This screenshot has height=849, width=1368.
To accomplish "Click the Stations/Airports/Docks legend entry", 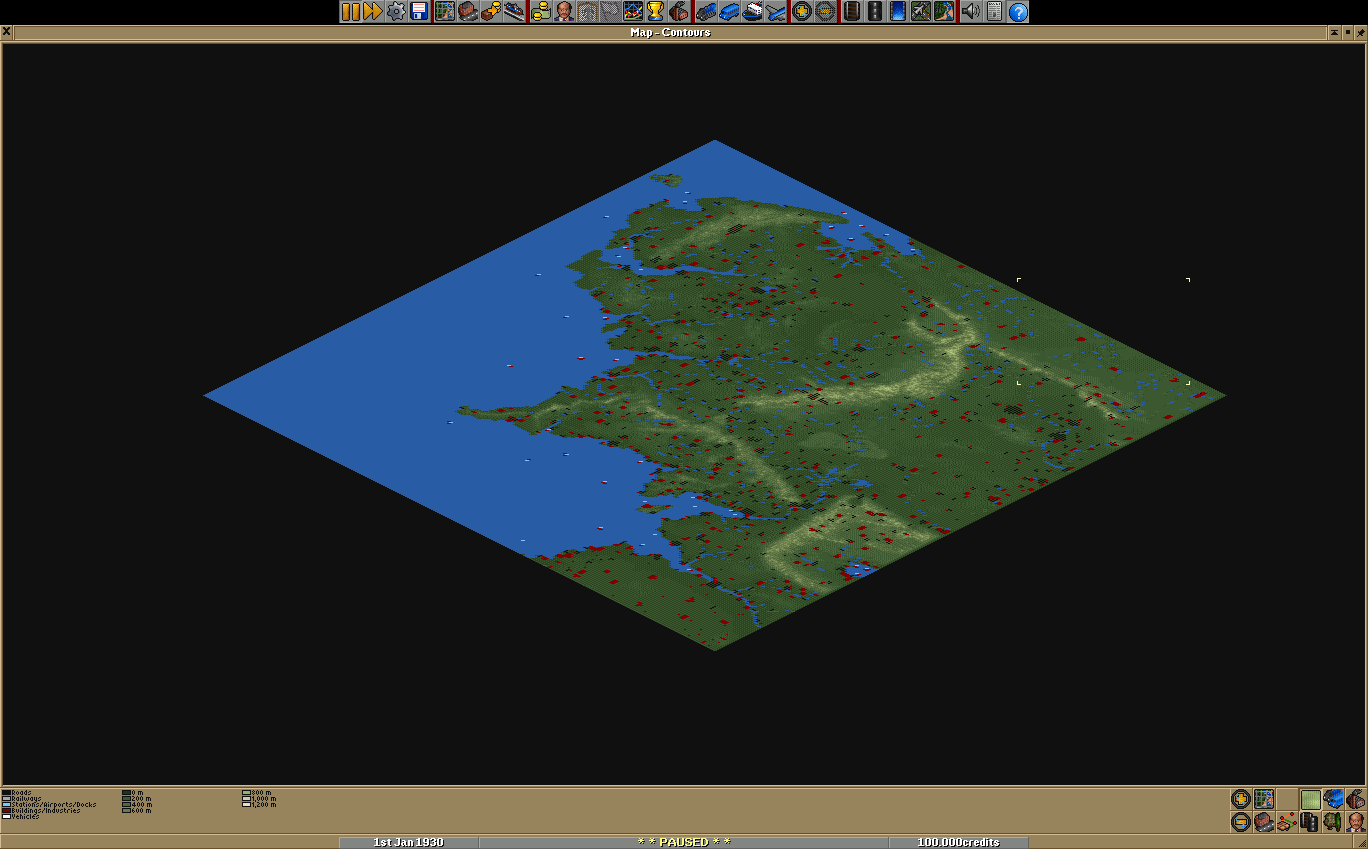I will [49, 804].
